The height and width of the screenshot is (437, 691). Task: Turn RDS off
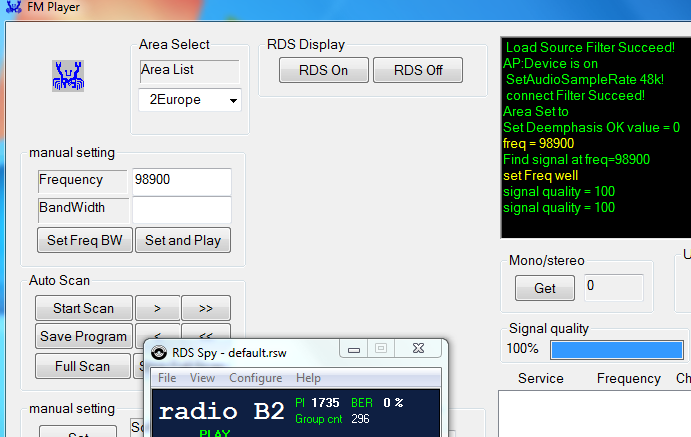418,70
